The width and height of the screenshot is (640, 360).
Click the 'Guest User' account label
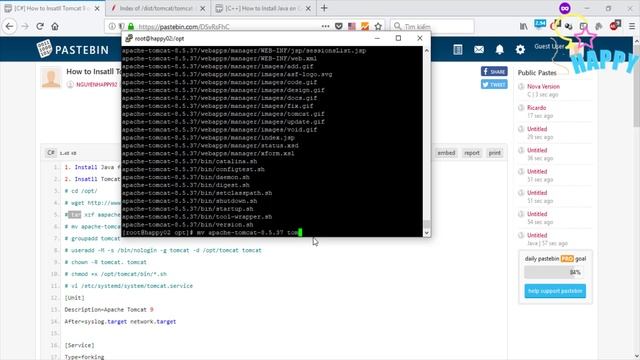tap(549, 47)
